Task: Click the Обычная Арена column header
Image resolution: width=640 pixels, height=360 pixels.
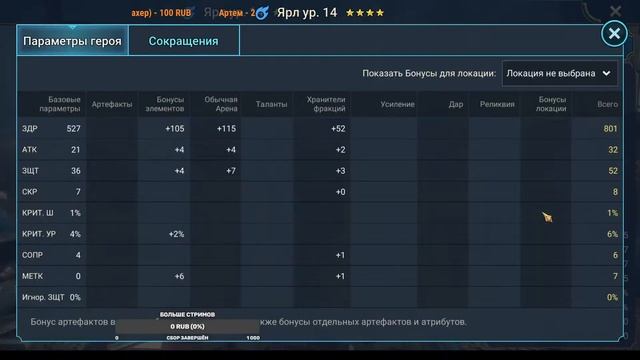Action: 221,104
